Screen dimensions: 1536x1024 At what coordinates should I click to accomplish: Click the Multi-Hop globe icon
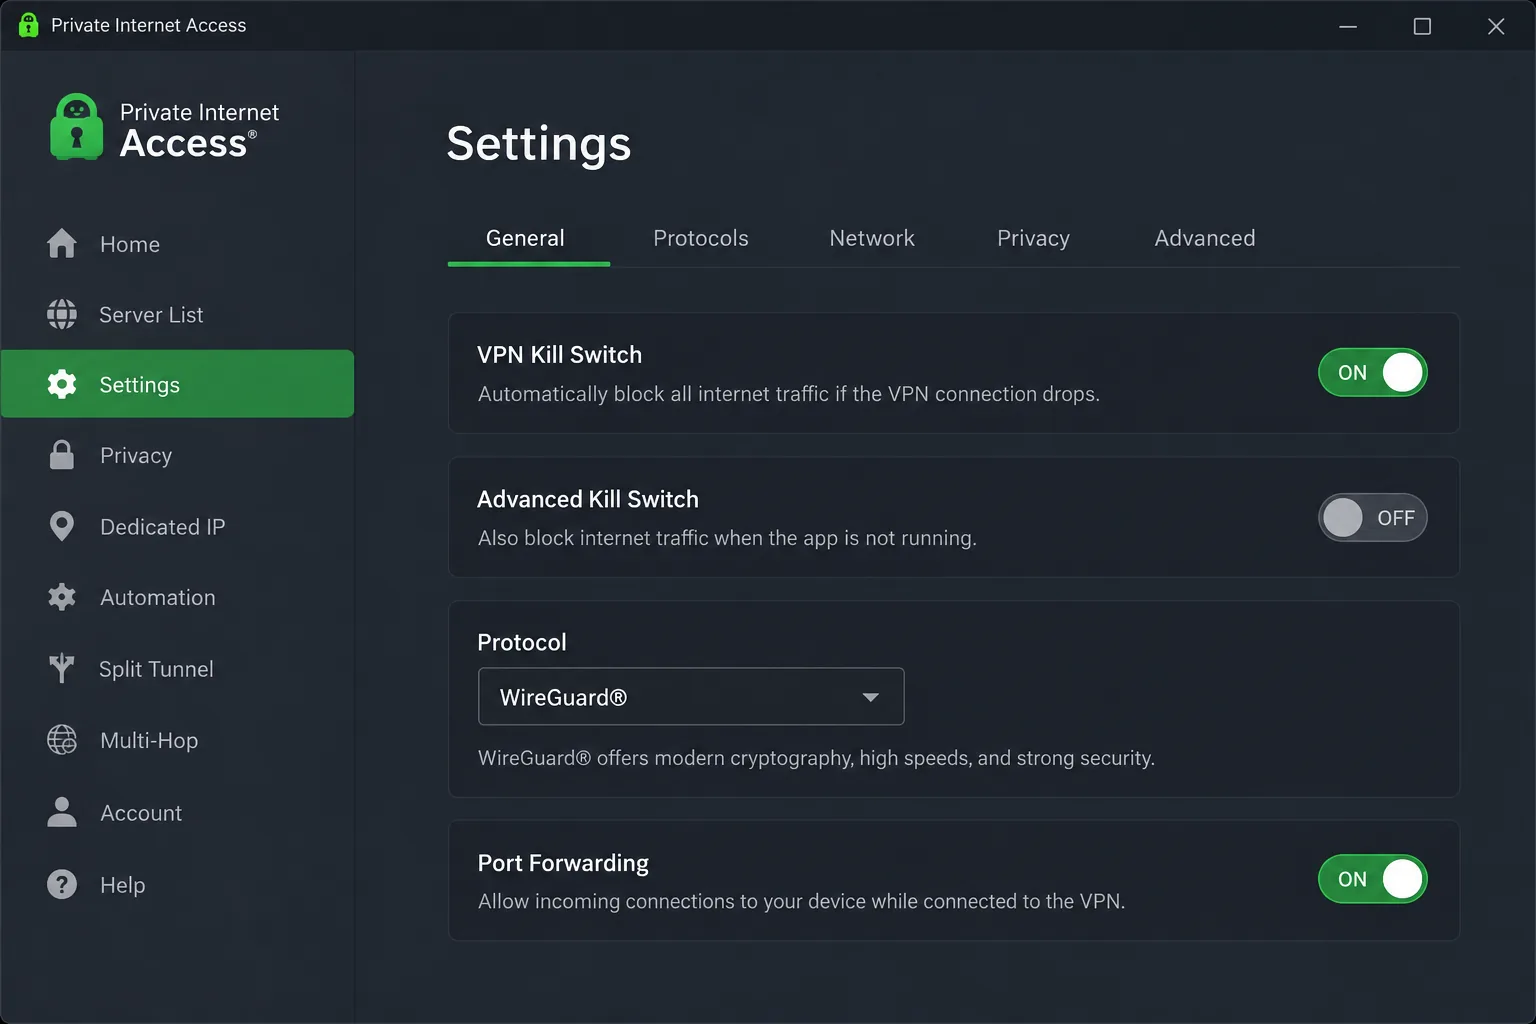click(62, 740)
